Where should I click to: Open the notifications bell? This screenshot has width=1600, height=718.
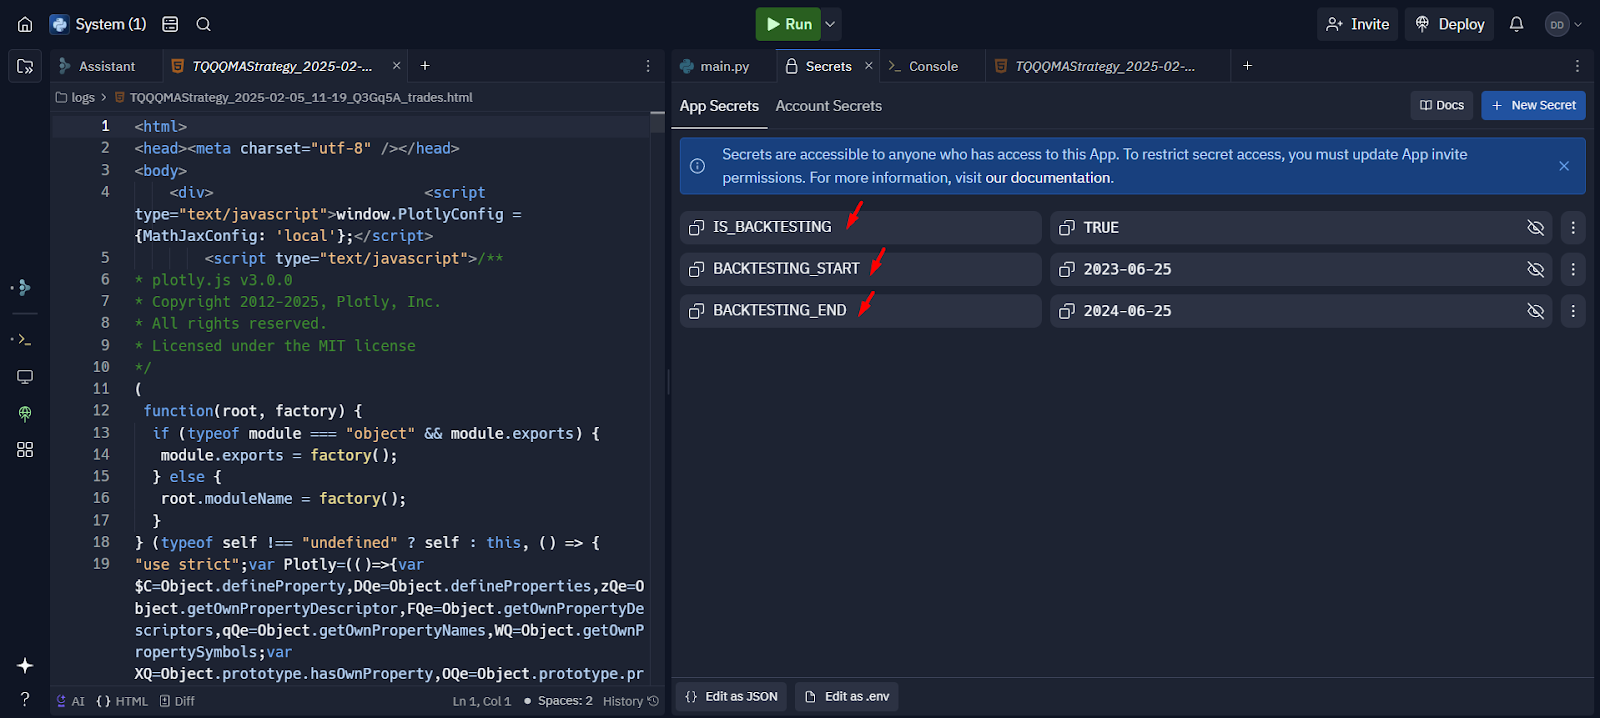pyautogui.click(x=1516, y=24)
